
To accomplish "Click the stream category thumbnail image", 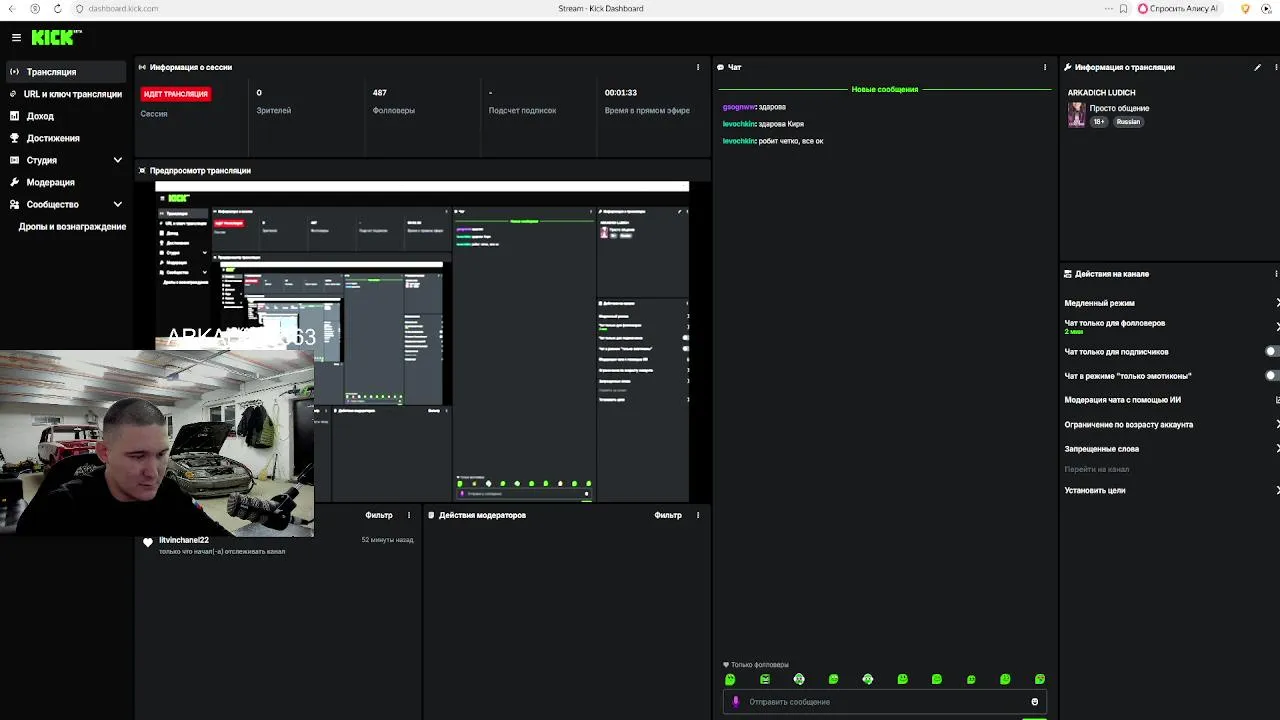I will 1076,115.
